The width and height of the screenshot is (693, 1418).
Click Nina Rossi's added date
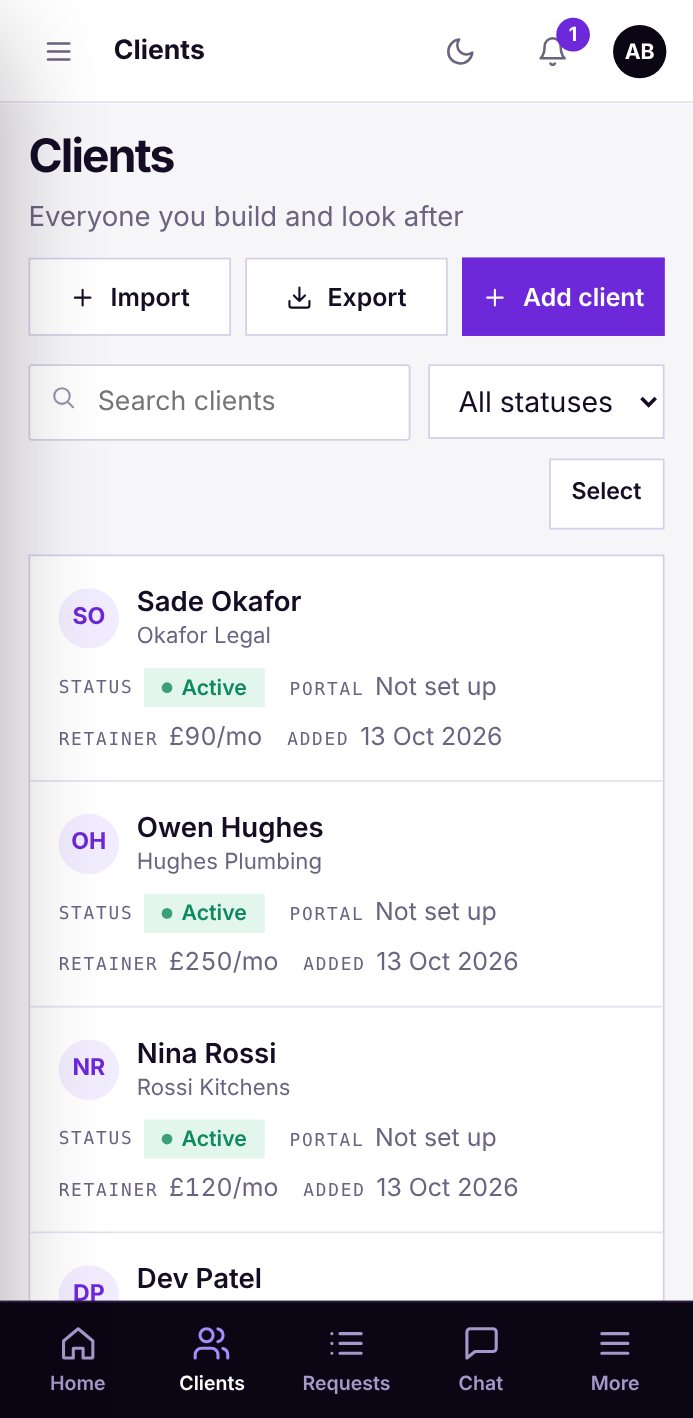coord(447,1188)
